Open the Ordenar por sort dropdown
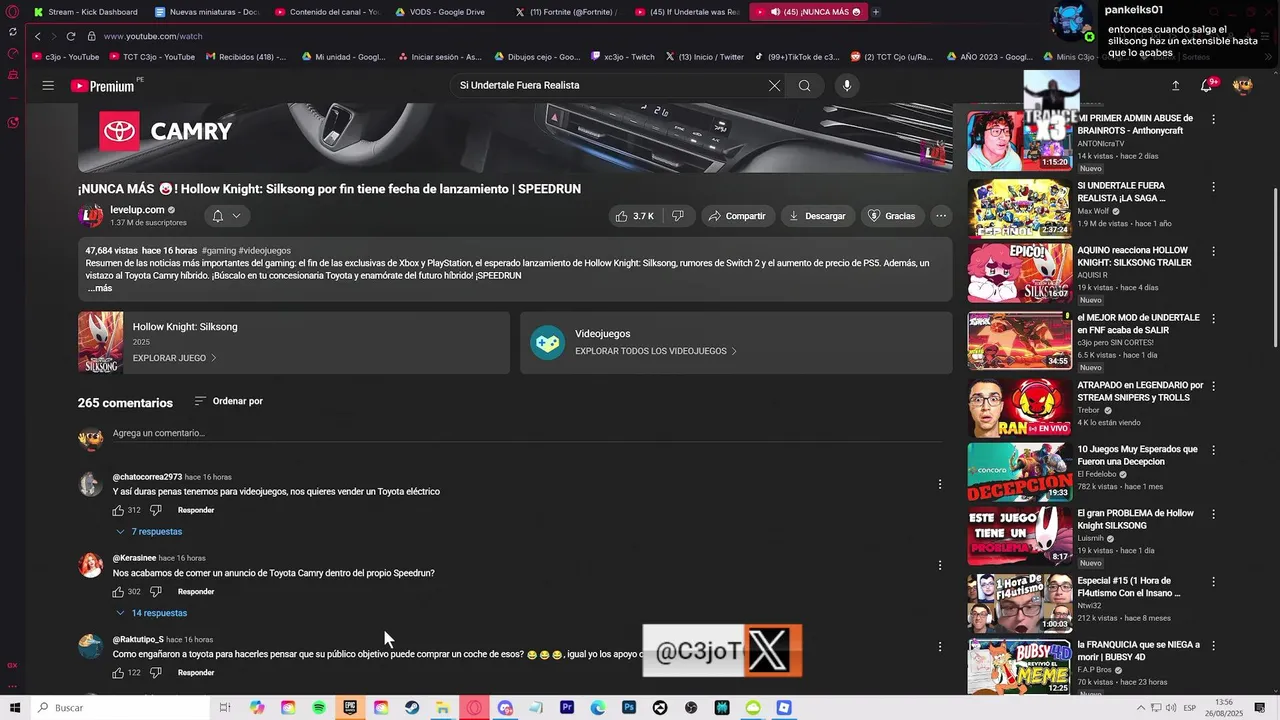1280x720 pixels. pos(228,401)
